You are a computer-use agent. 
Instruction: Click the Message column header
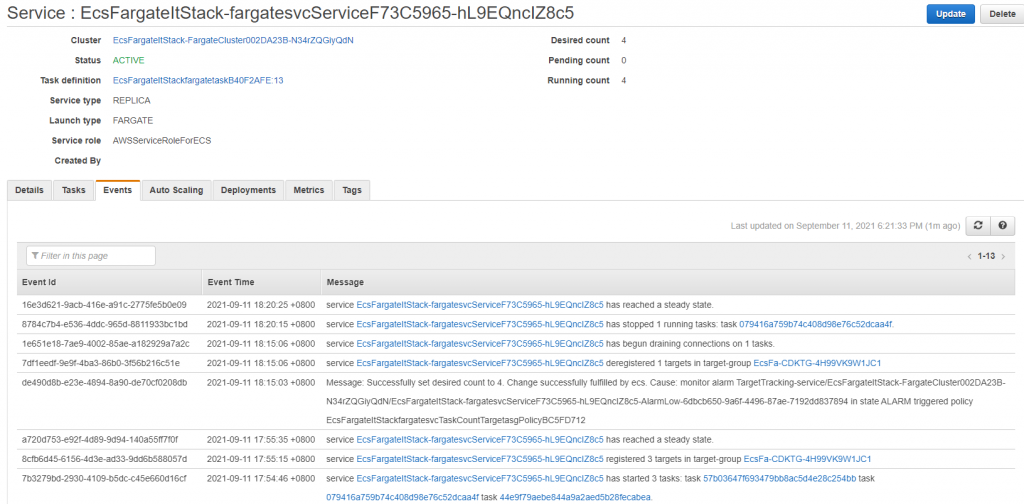pos(668,282)
